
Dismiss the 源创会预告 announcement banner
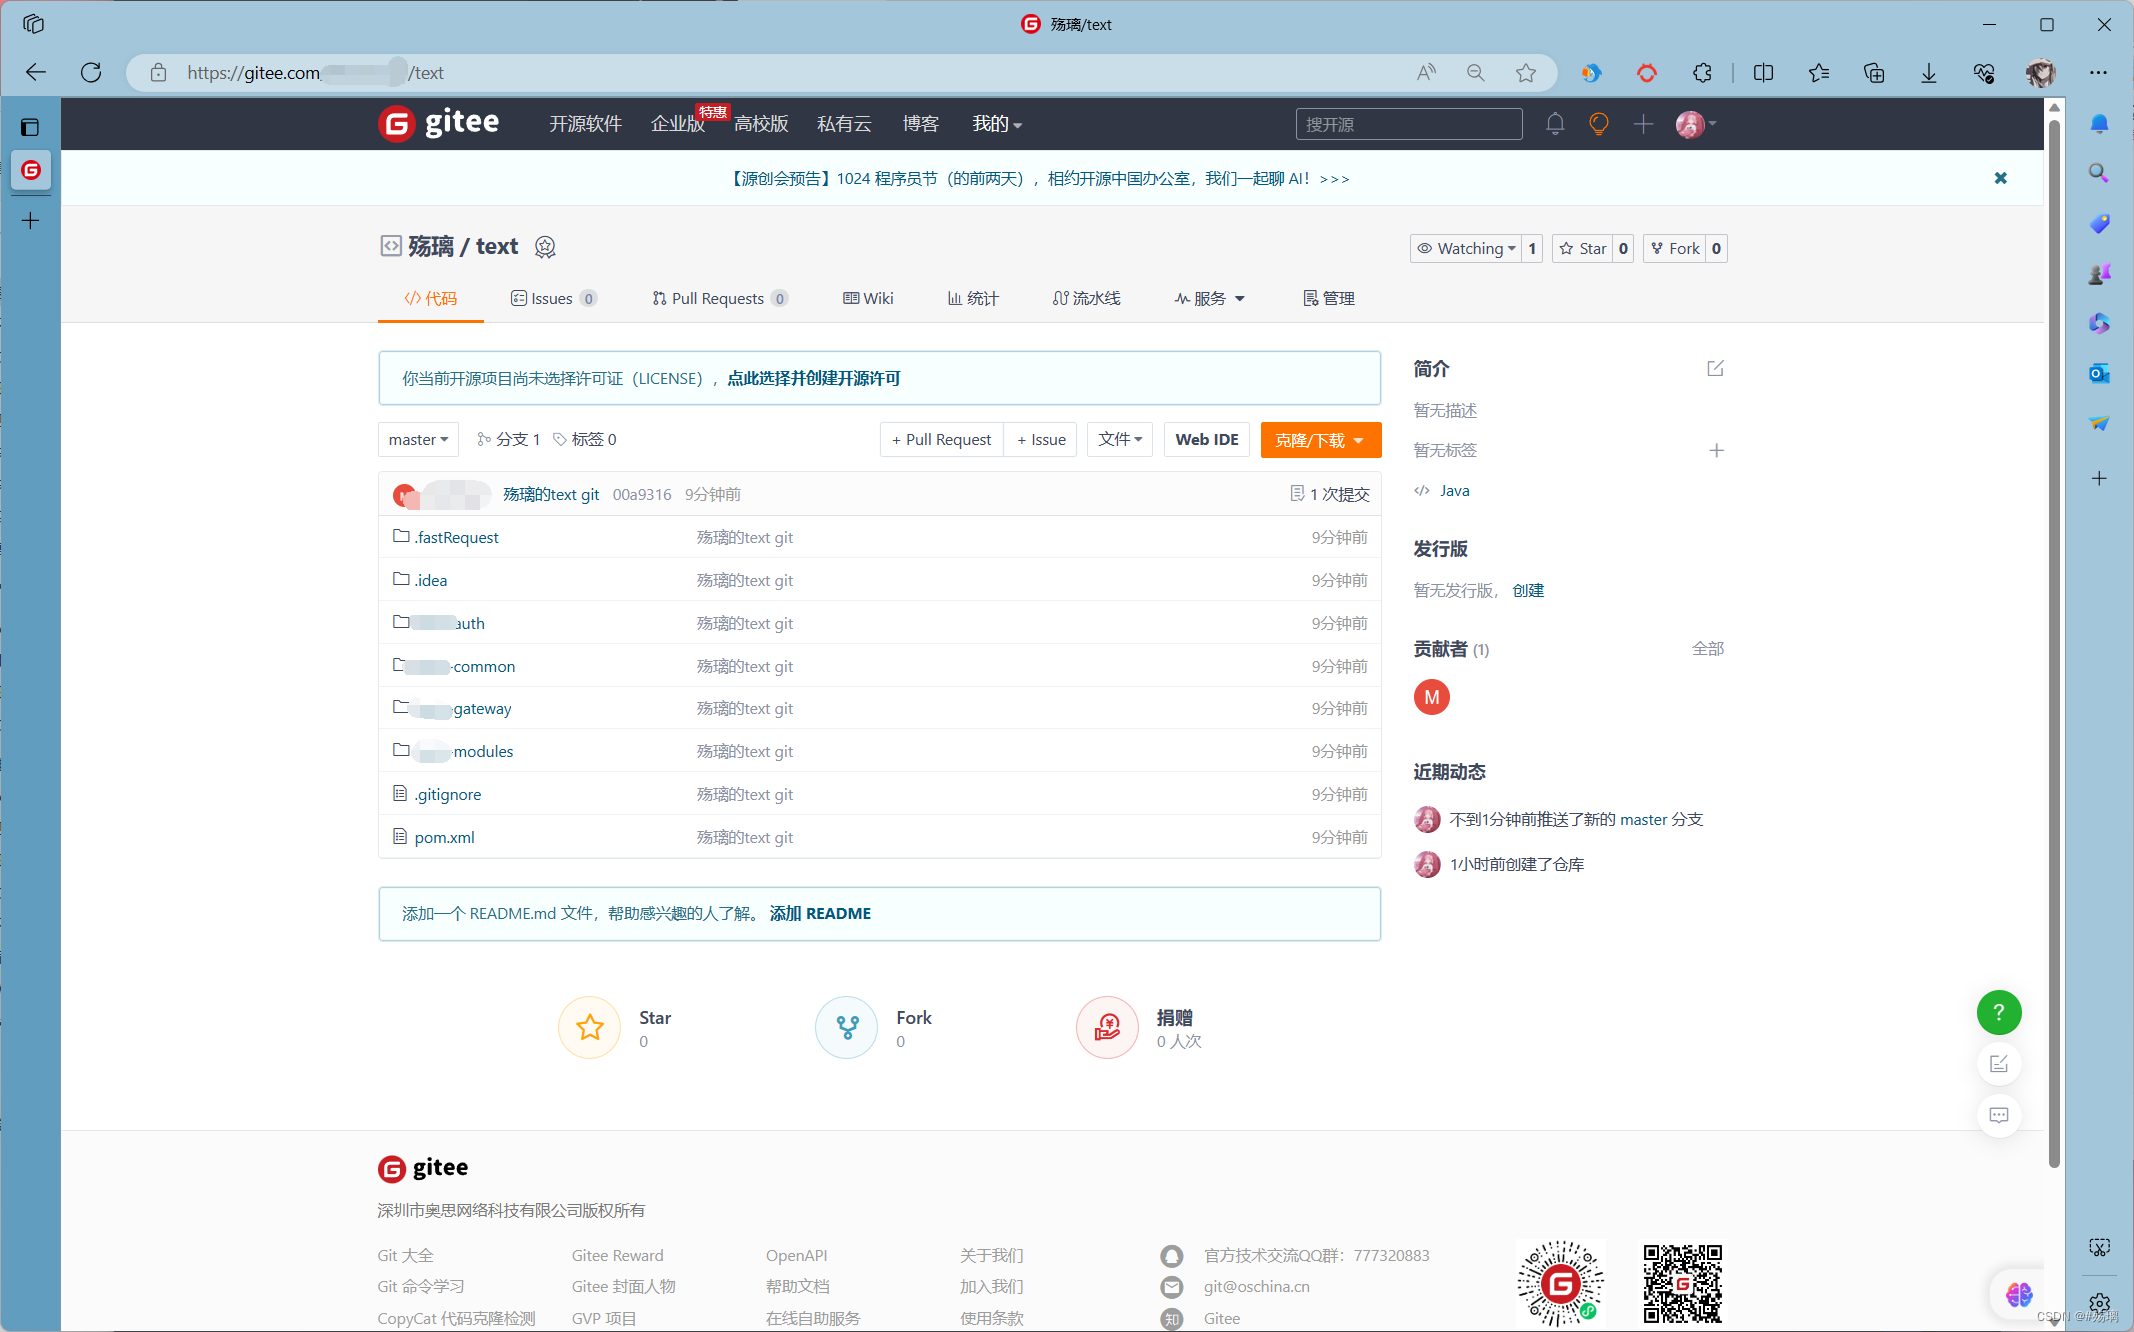click(2000, 178)
